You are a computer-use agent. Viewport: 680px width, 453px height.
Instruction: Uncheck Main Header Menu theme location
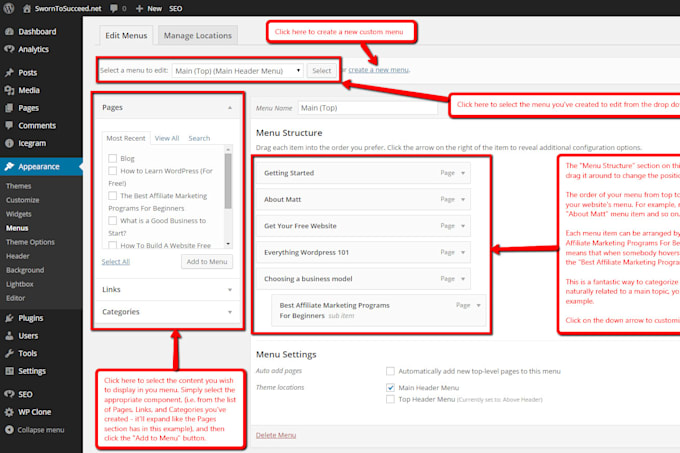click(x=390, y=388)
